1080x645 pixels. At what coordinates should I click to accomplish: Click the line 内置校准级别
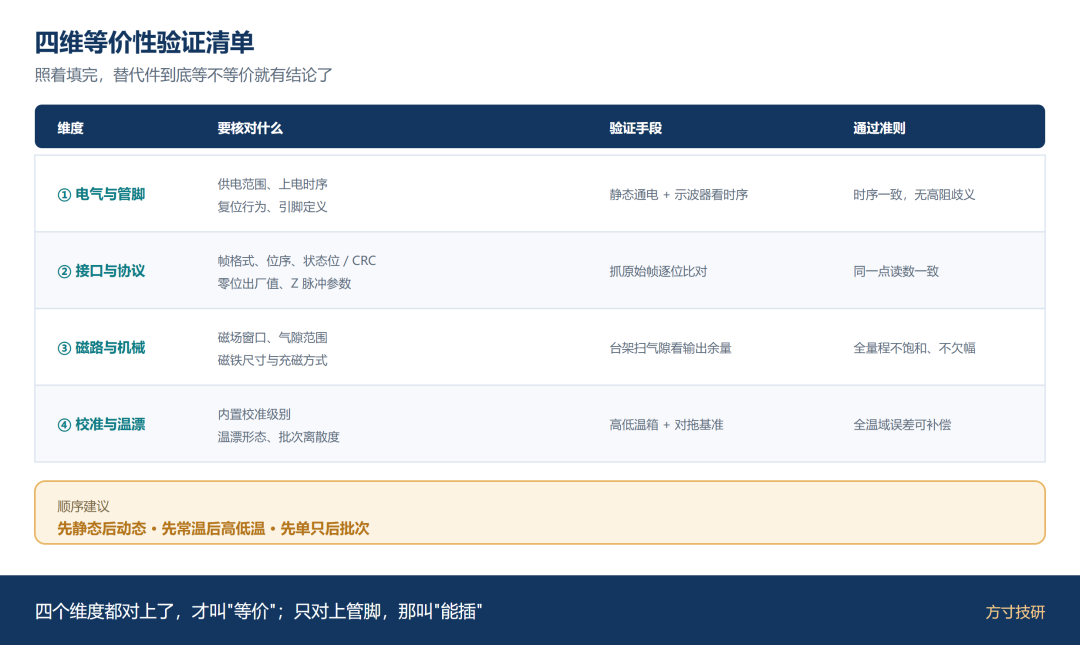254,414
